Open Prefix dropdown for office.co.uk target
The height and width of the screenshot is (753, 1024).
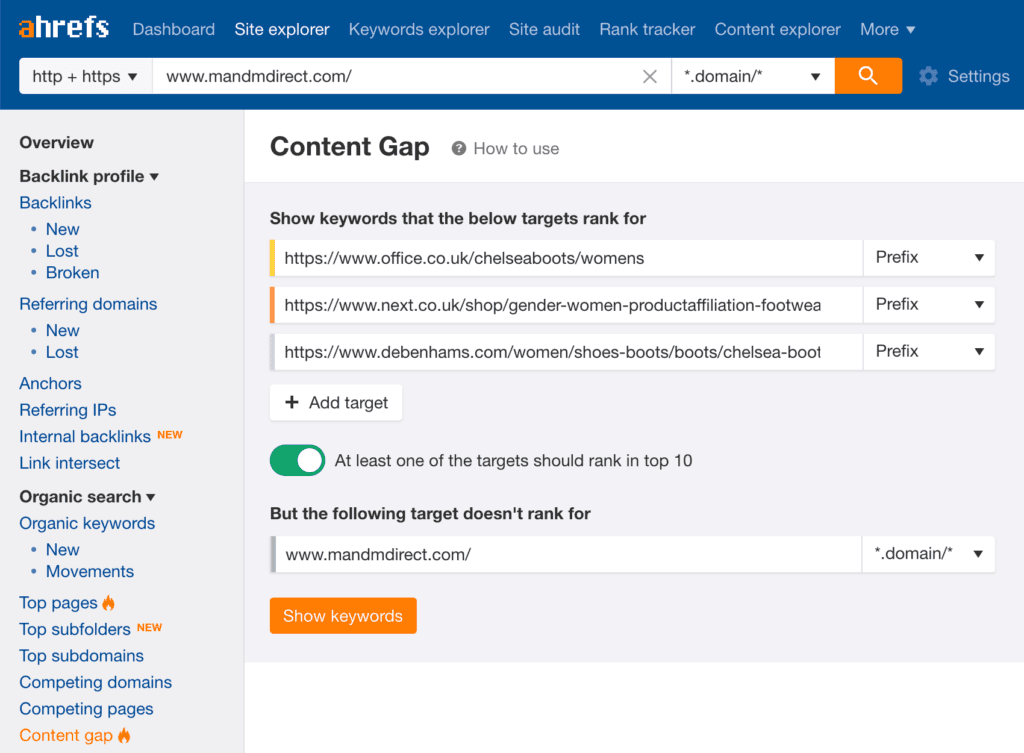pos(929,257)
